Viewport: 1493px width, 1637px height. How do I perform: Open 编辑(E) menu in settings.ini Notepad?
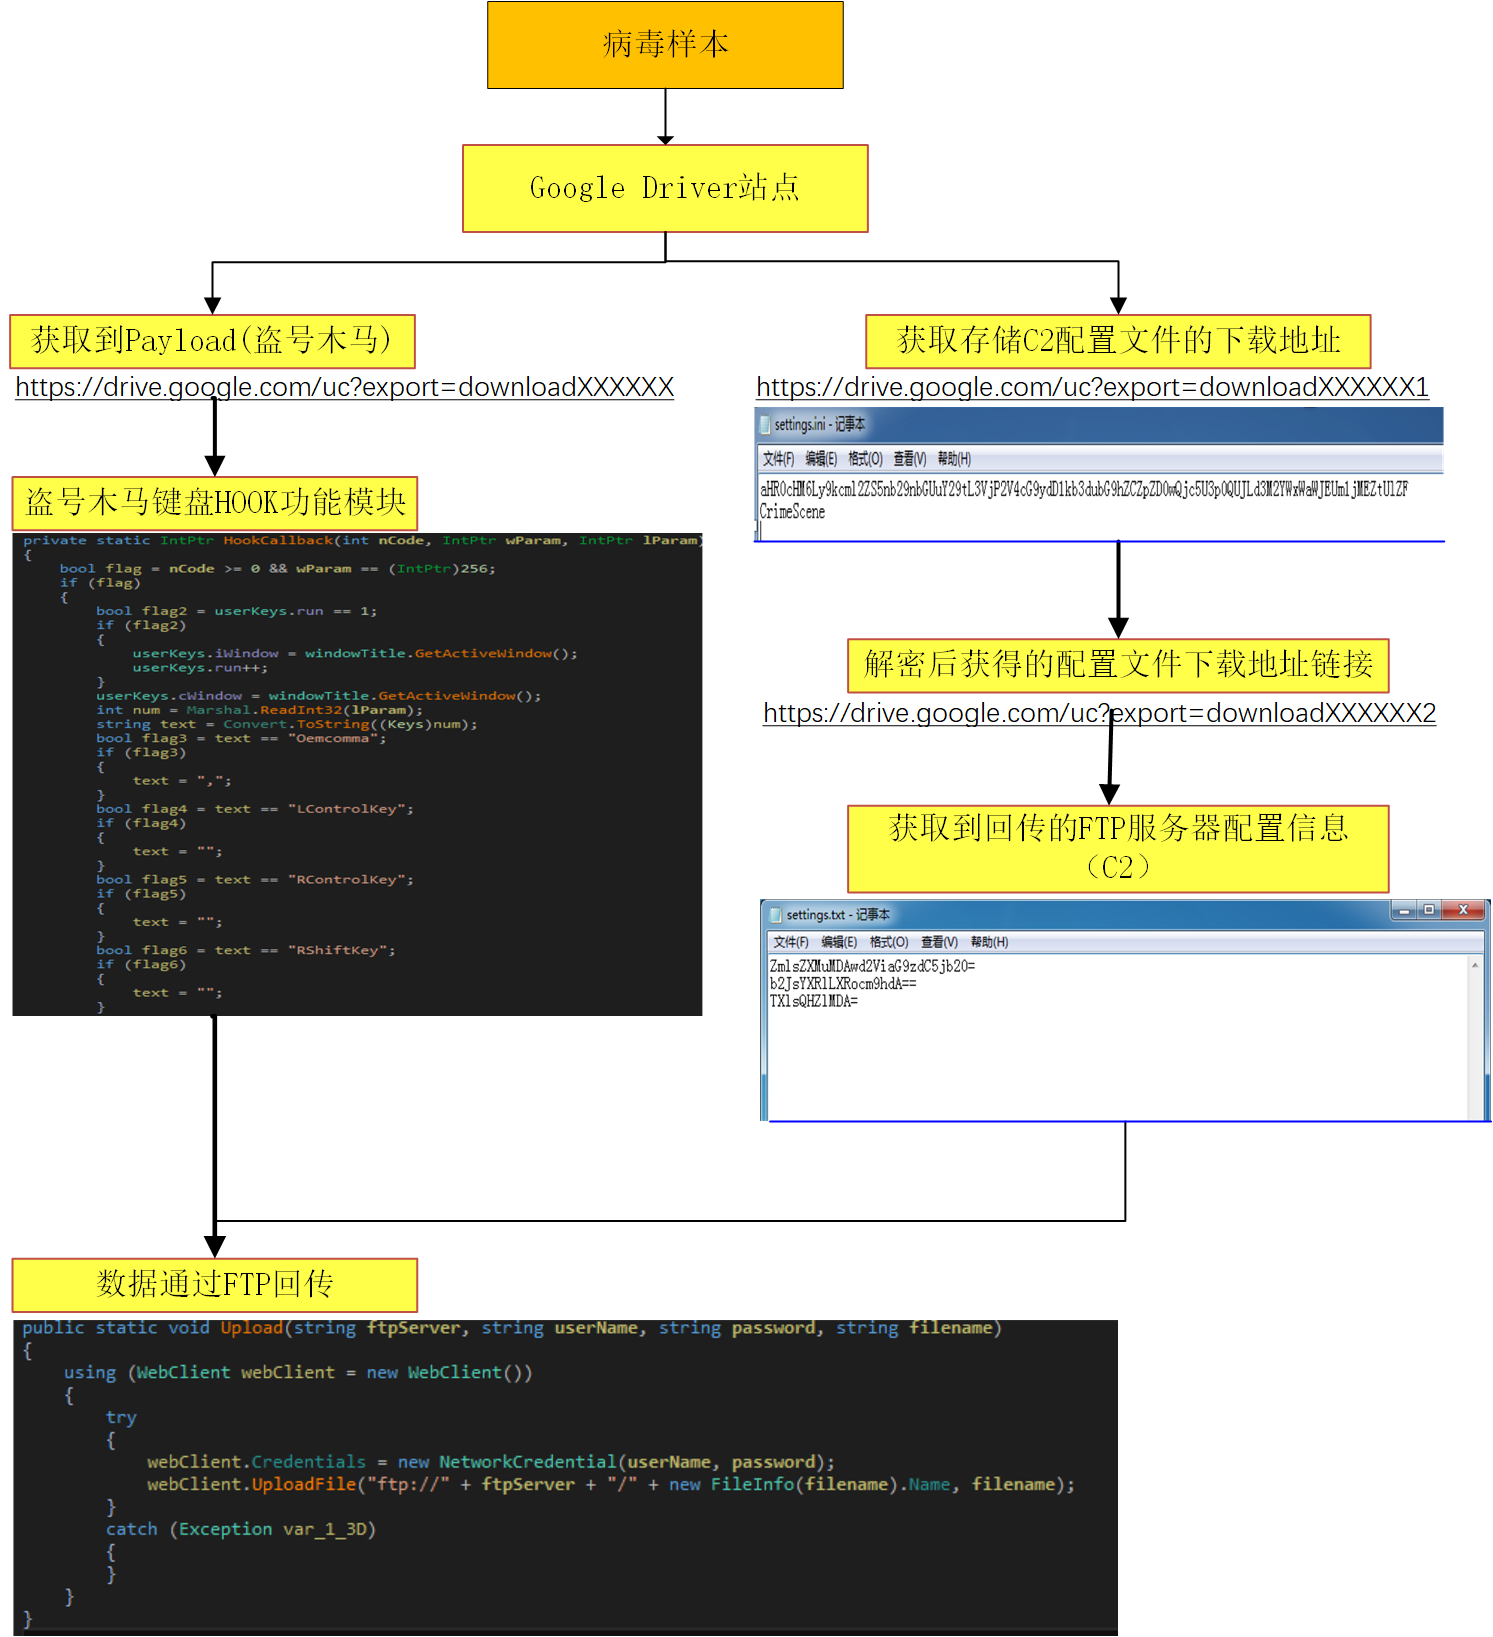821,459
